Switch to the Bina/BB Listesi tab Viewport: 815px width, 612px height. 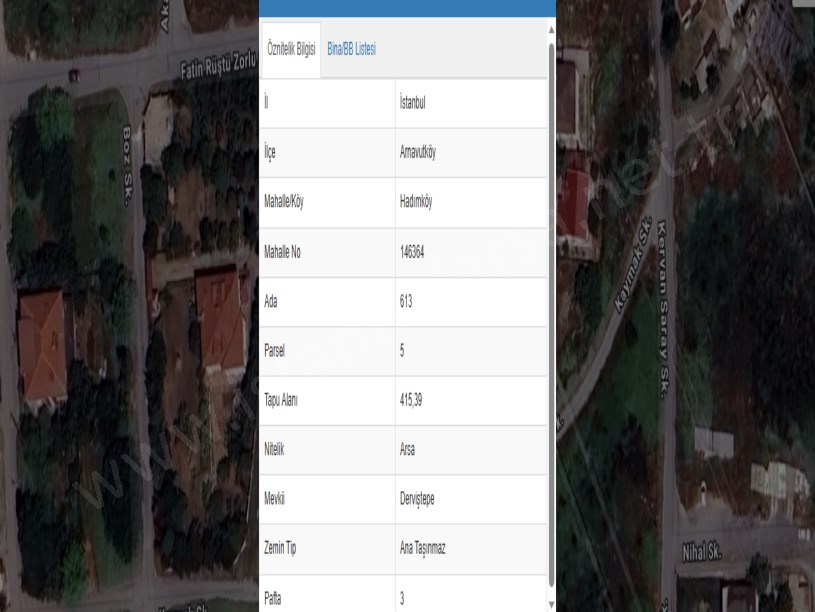(351, 49)
